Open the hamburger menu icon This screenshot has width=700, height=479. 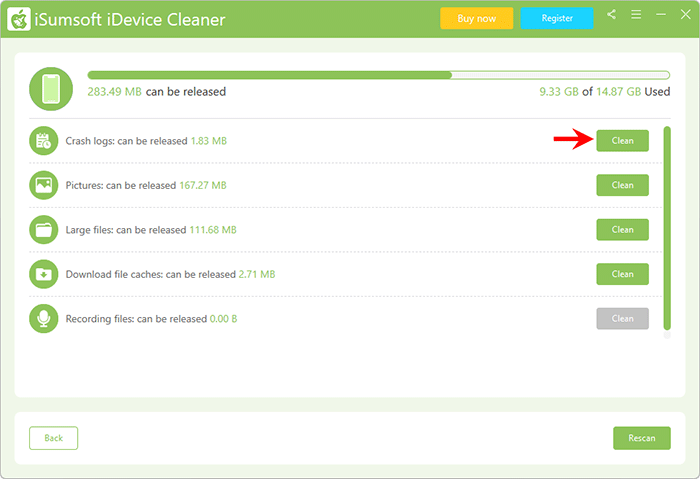tap(636, 15)
